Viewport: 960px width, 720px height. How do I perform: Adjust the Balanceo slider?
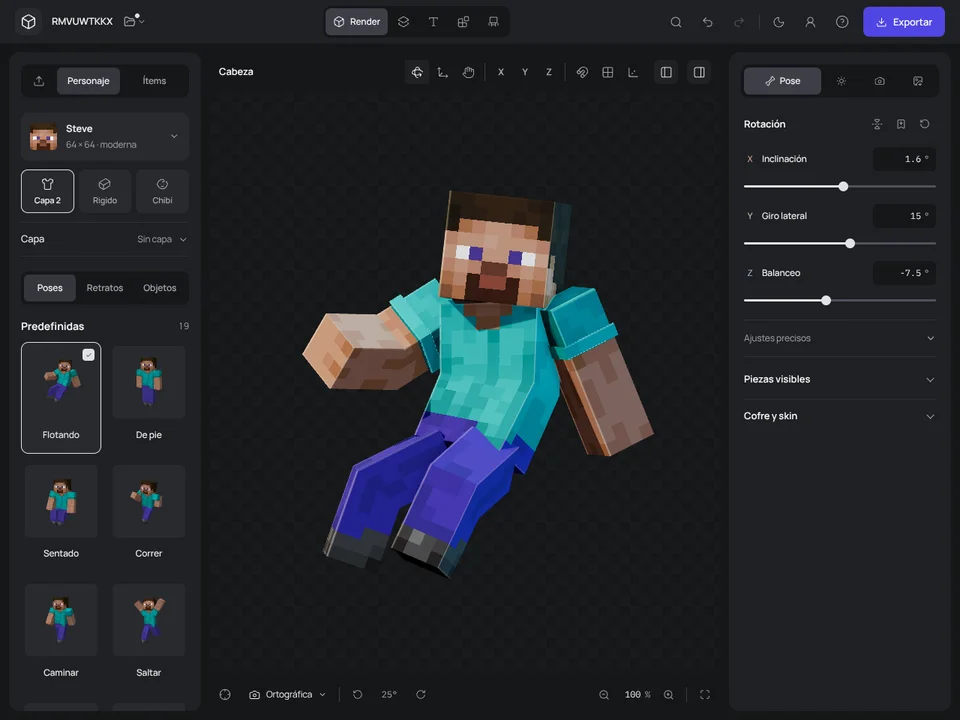pos(839,301)
